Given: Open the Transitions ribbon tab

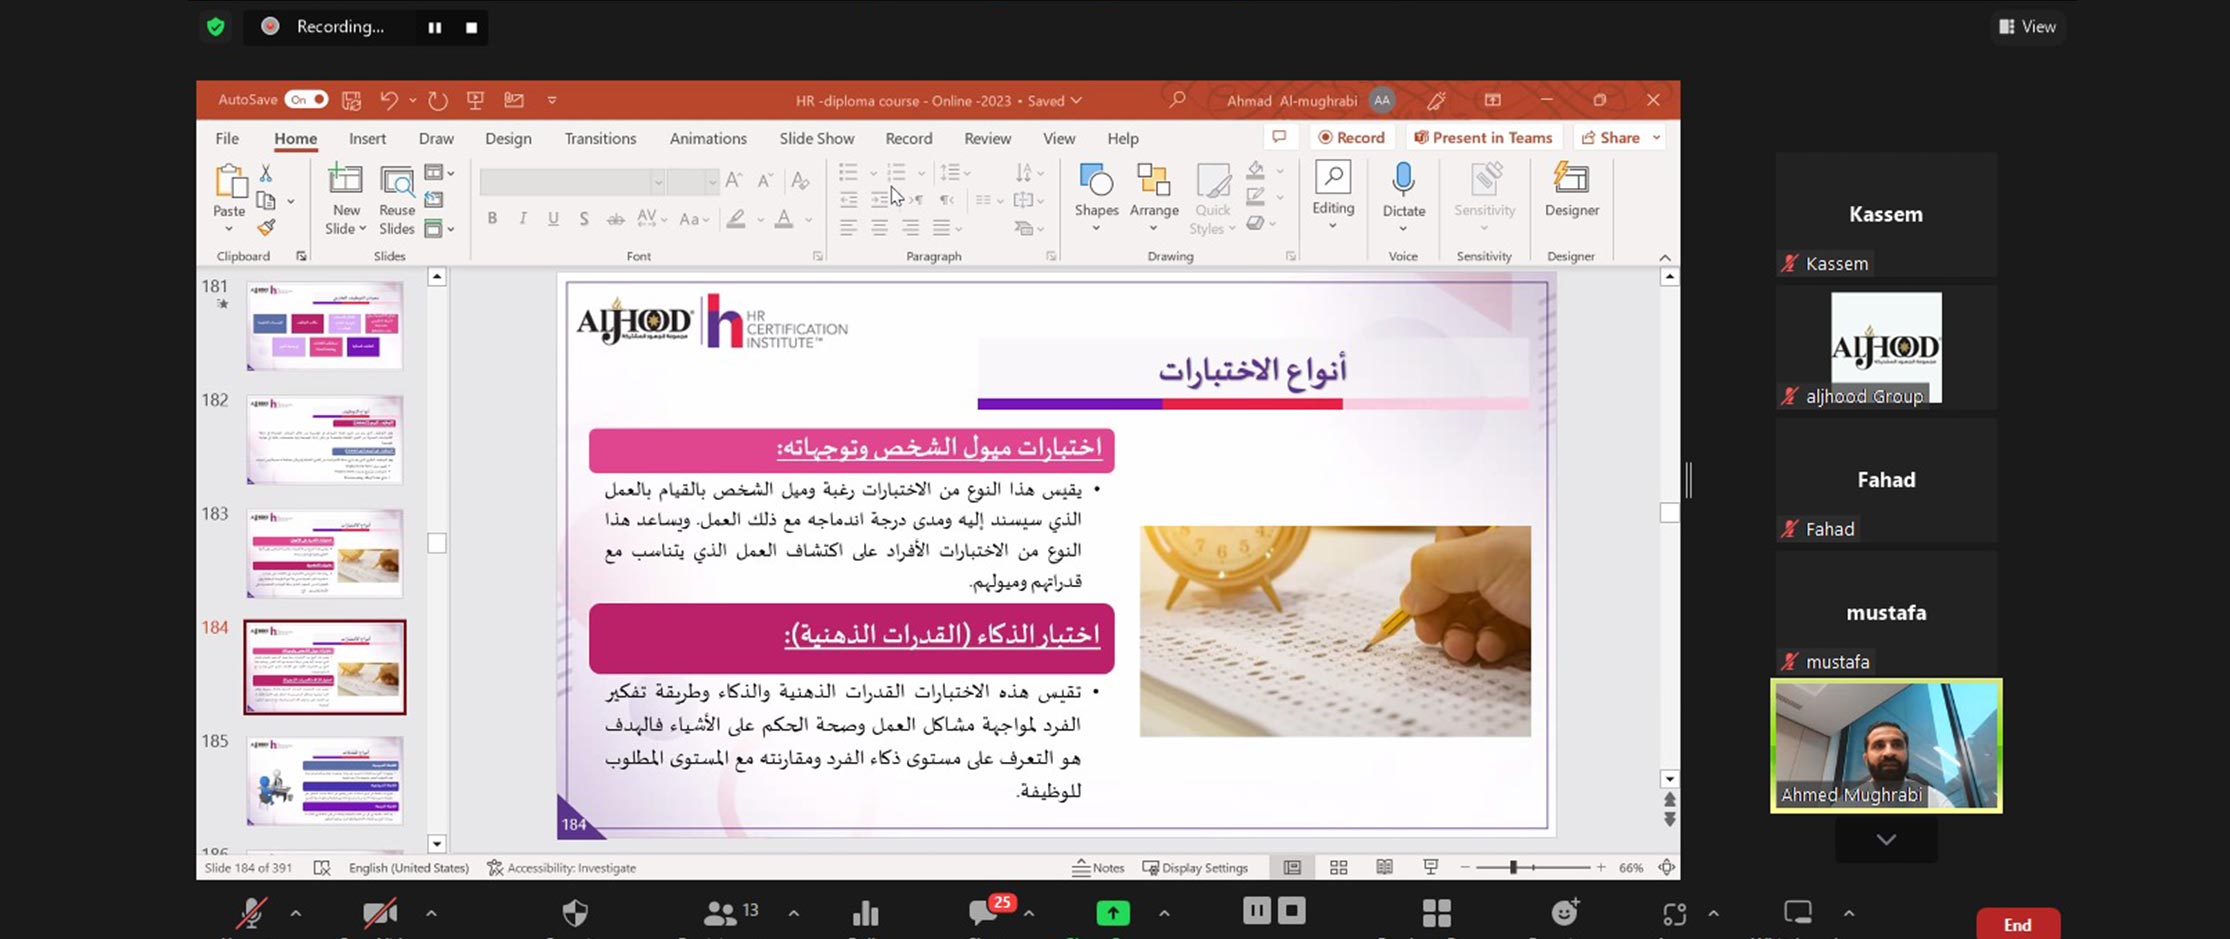Looking at the screenshot, I should [x=600, y=139].
